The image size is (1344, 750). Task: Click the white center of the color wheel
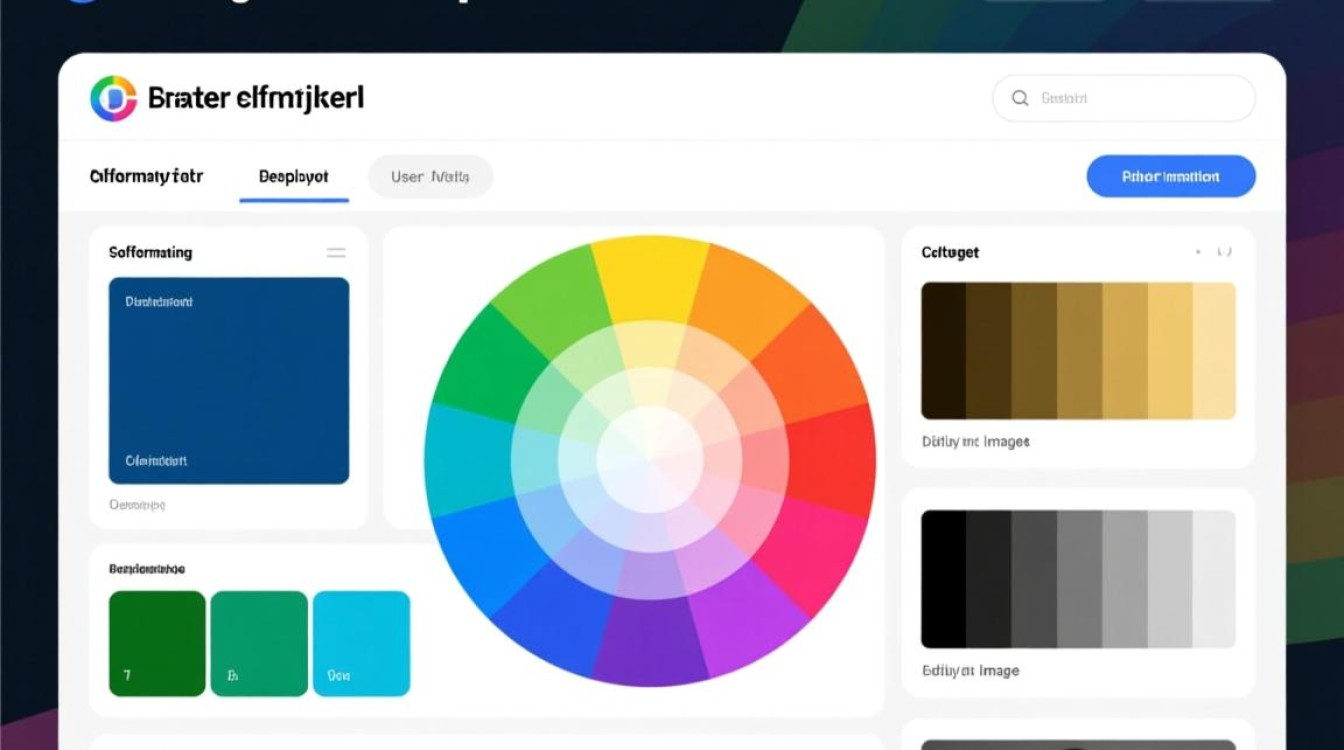650,460
